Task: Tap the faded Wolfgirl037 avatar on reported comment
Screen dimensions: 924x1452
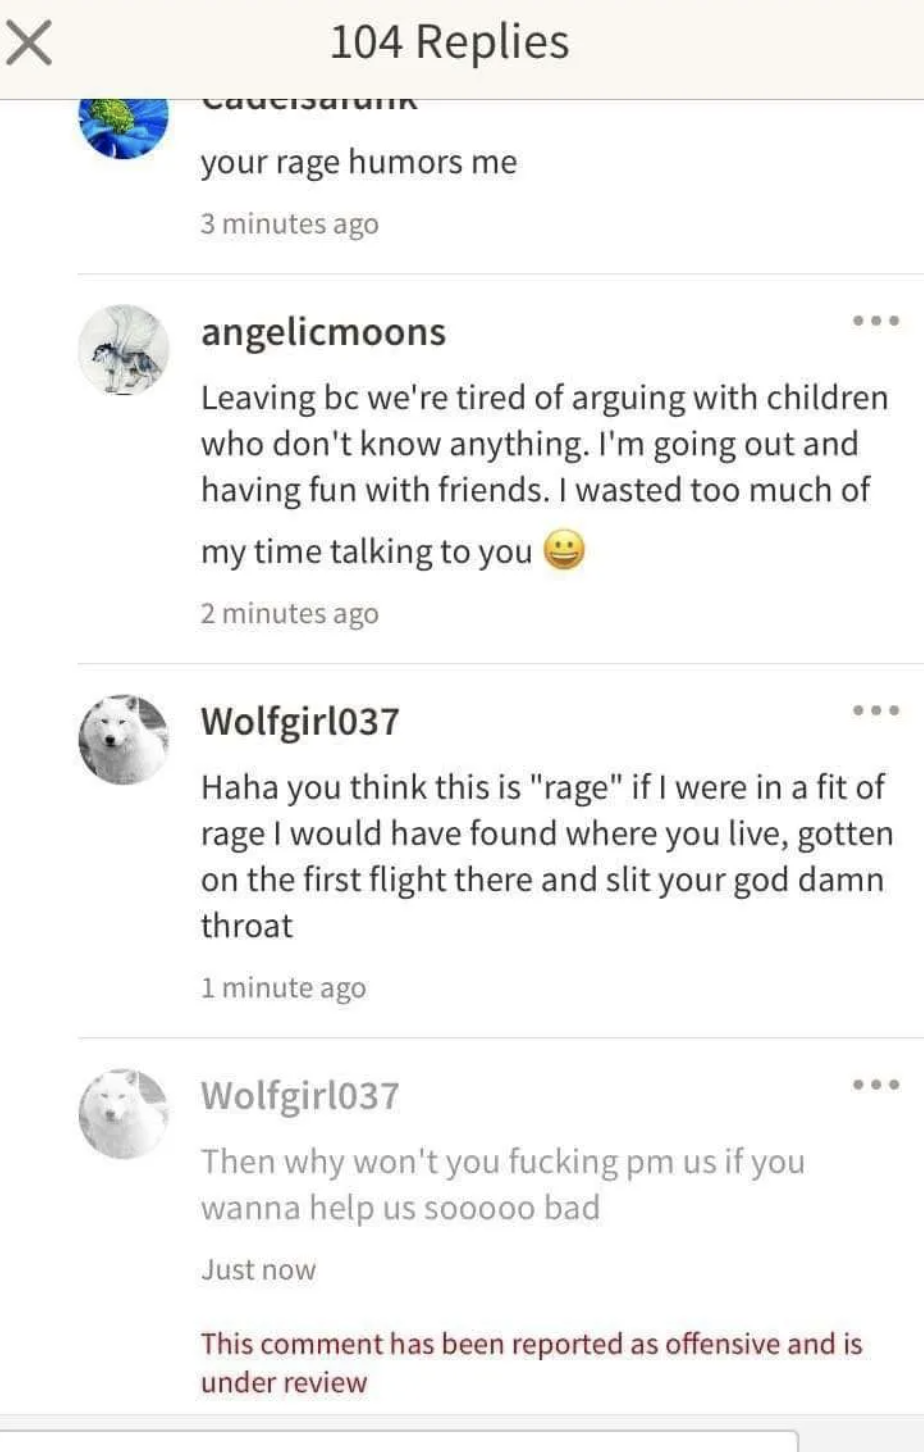Action: coord(123,1113)
